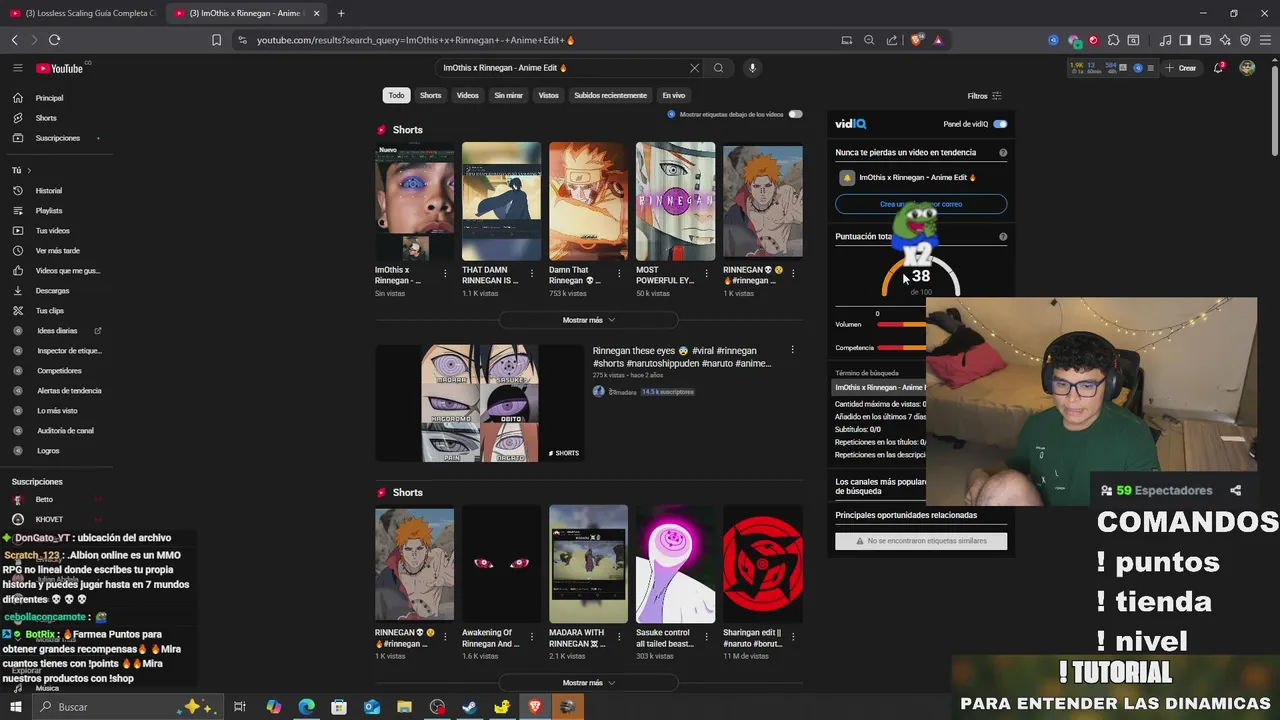Toggle the Panel de vidIQ switch
1280x720 pixels.
(1000, 124)
